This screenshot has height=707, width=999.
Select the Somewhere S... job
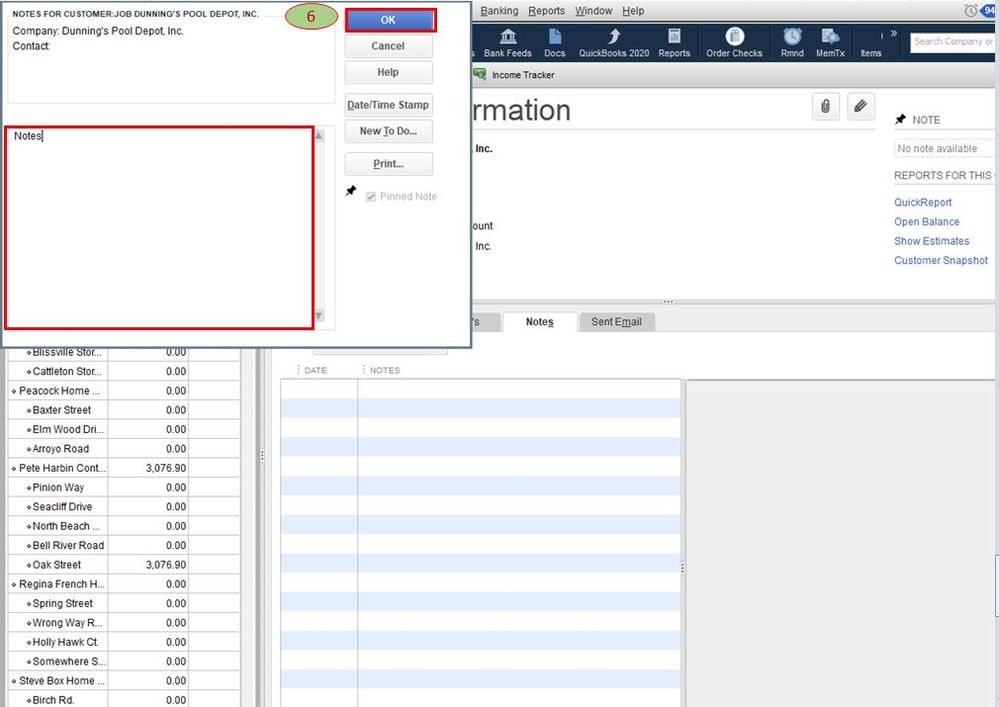[69, 661]
